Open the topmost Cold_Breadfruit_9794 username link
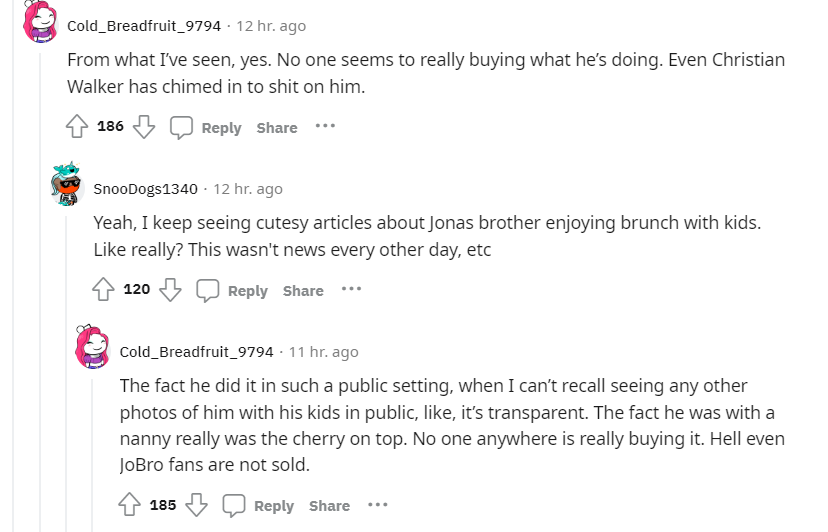The image size is (828, 532). 144,25
